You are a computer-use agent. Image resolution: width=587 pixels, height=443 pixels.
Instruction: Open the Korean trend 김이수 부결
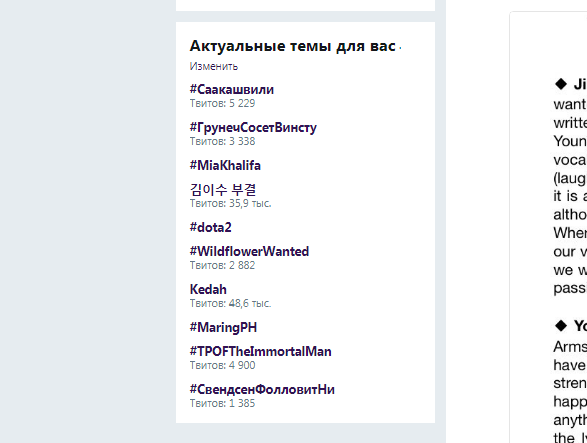pyautogui.click(x=223, y=190)
